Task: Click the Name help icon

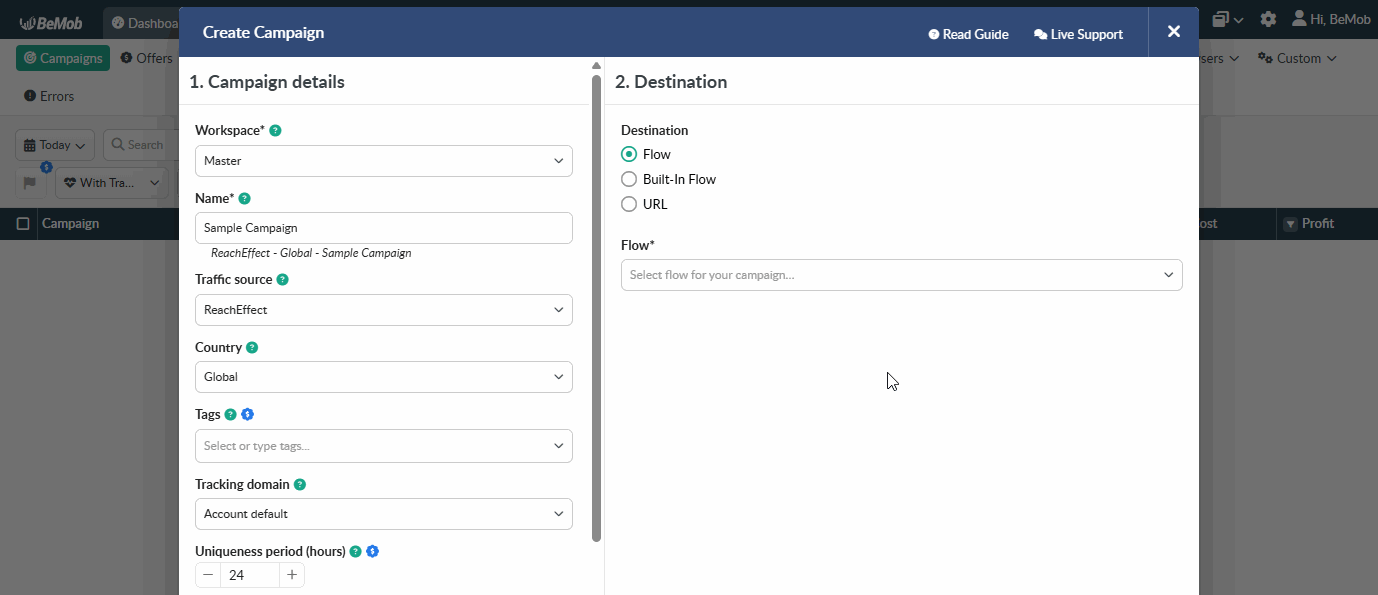Action: point(245,199)
